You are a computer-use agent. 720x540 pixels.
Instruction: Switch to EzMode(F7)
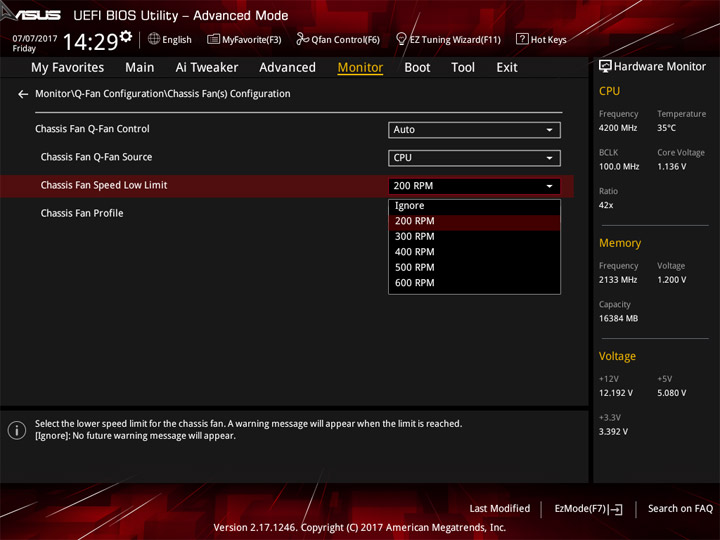[x=588, y=509]
